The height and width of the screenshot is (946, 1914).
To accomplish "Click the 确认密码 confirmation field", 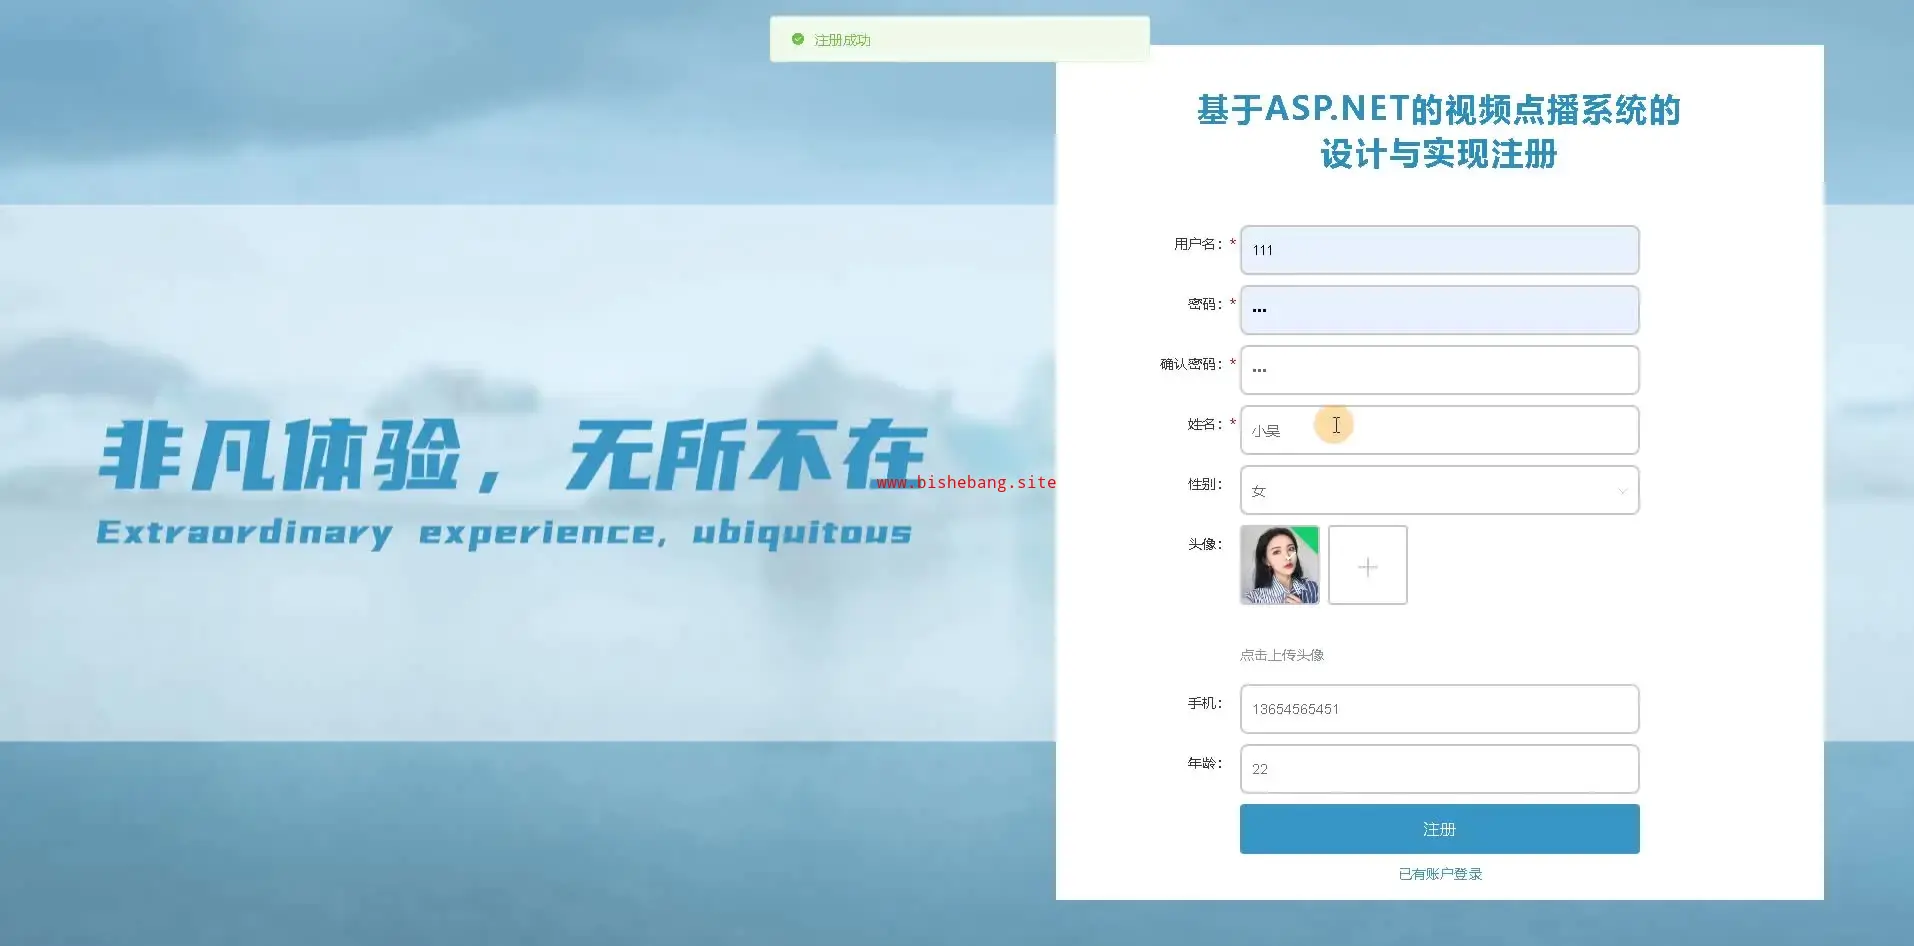I will click(1439, 370).
